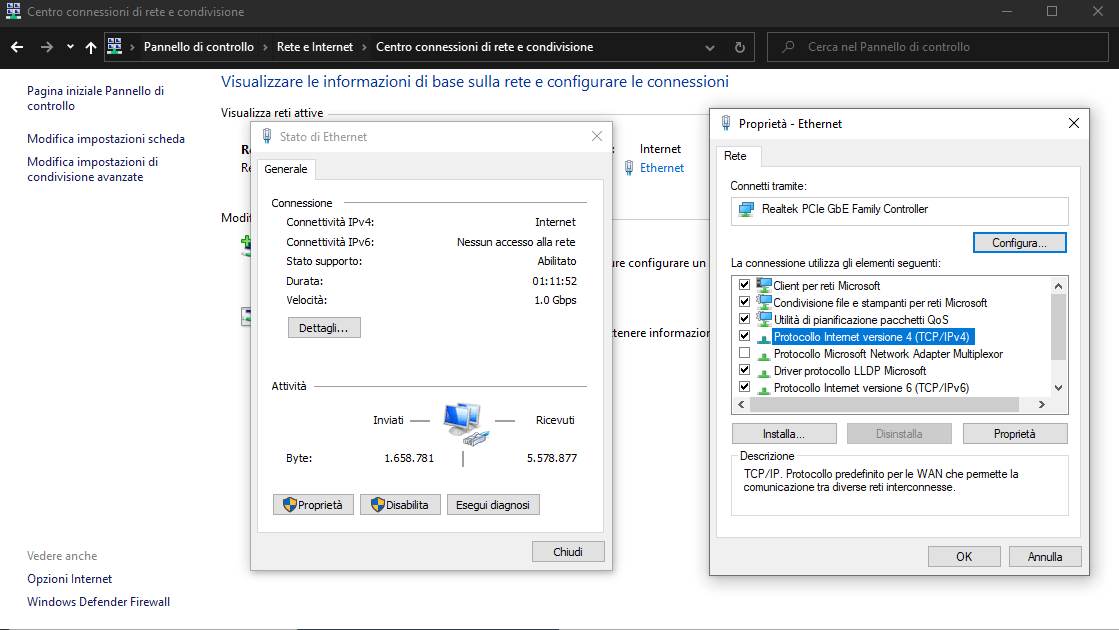Screen dimensions: 1119x630
Task: Toggle Condivisione file e stampanti checkbox
Action: click(744, 302)
